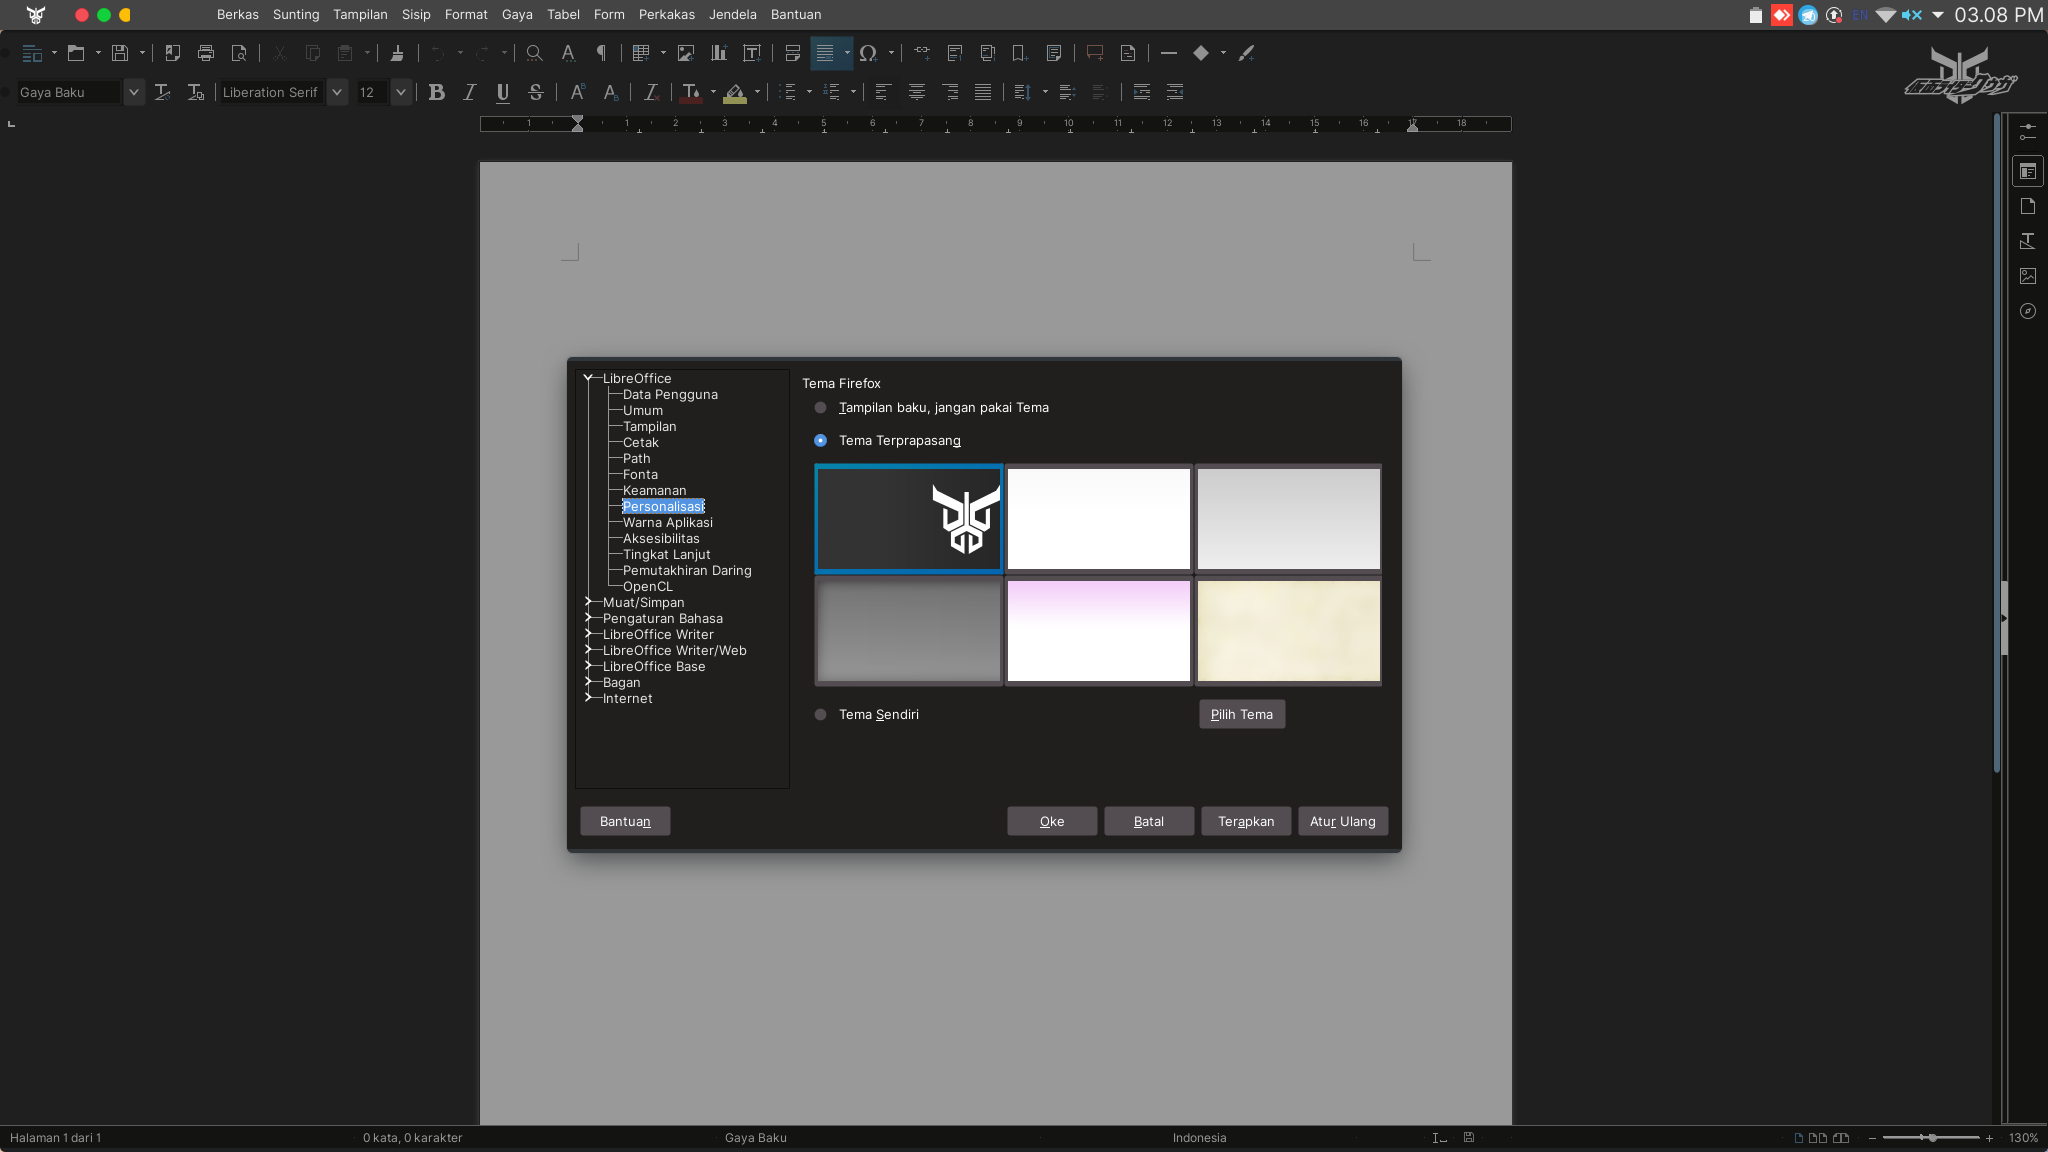Click the Underline icon in toolbar
This screenshot has width=2048, height=1152.
(x=503, y=92)
